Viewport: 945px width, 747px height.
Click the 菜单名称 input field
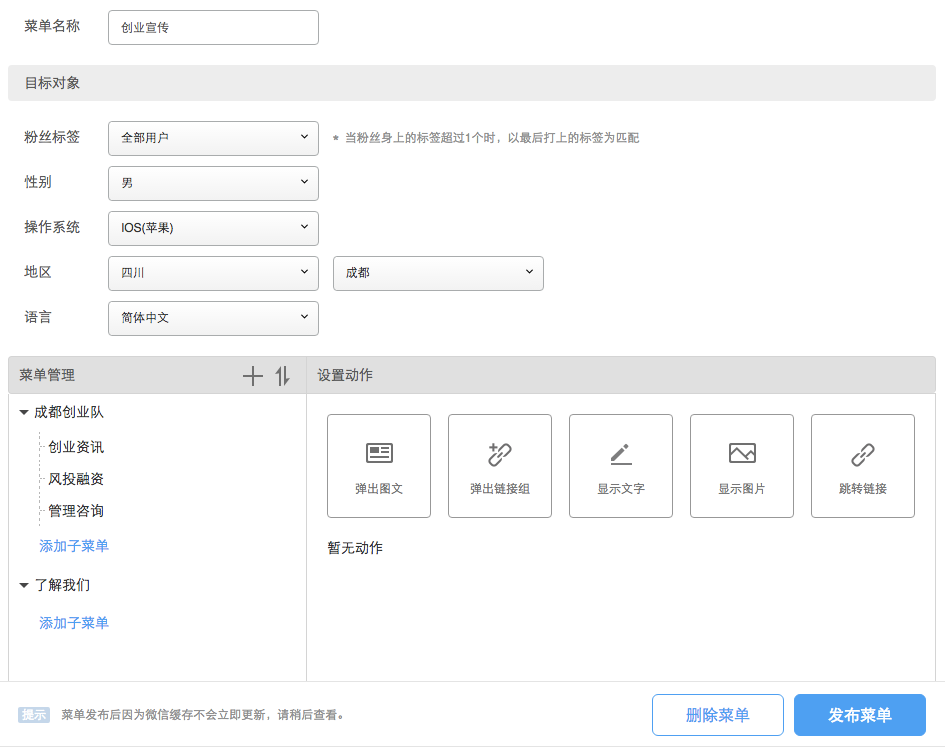tap(213, 28)
